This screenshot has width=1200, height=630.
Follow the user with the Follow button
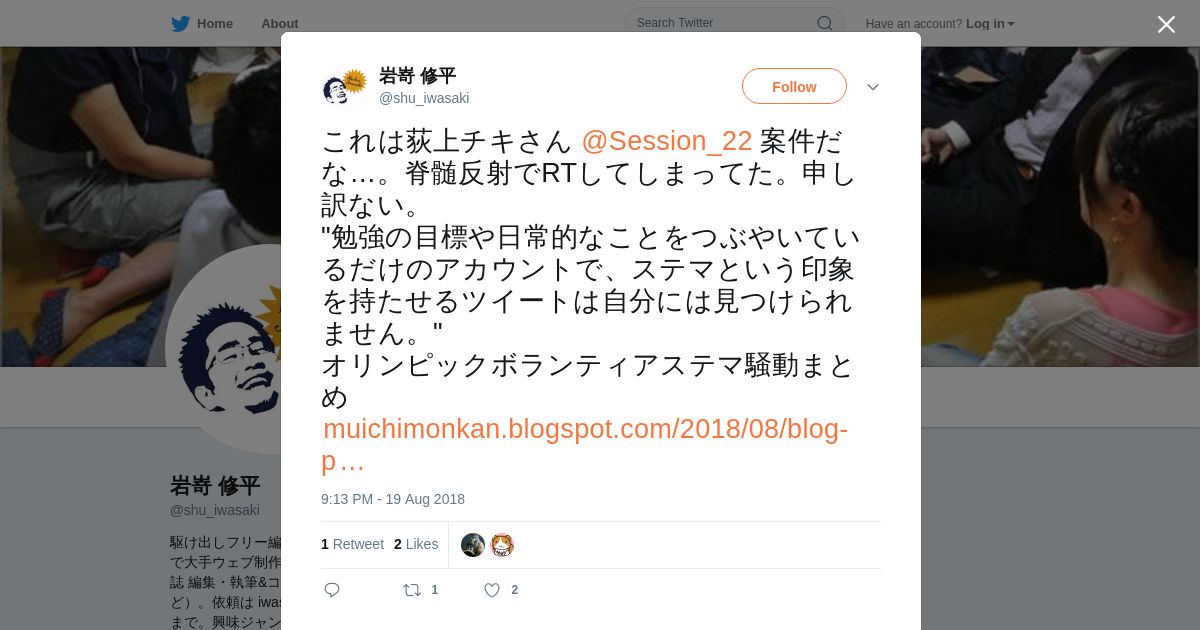[794, 86]
